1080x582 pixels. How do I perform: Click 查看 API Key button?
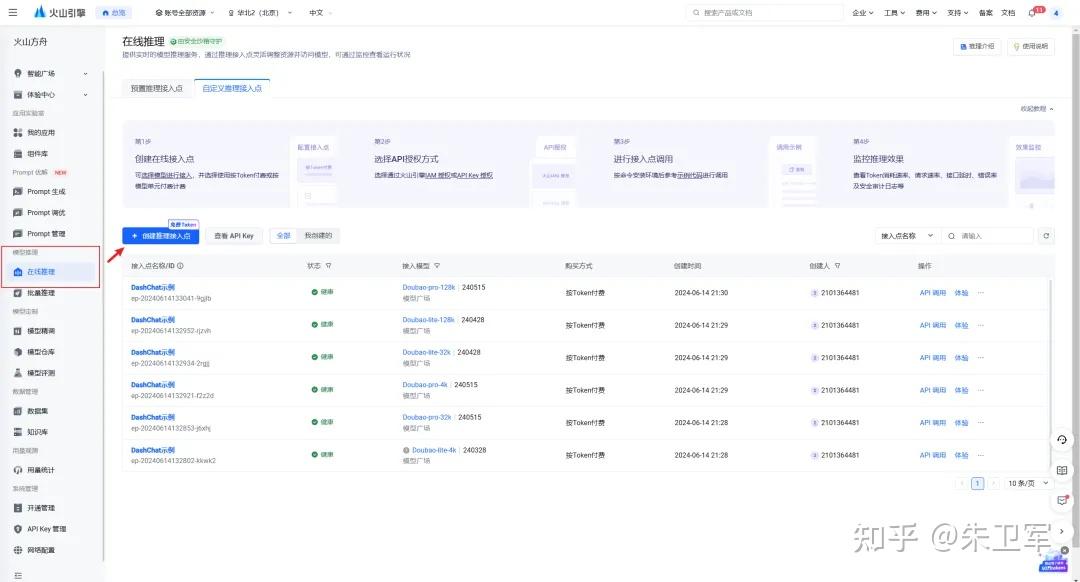(x=233, y=236)
